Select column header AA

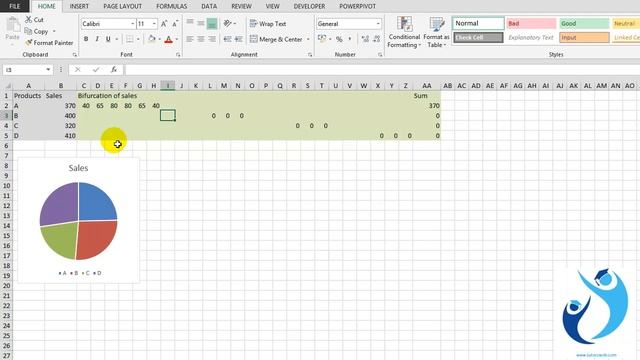[427, 85]
